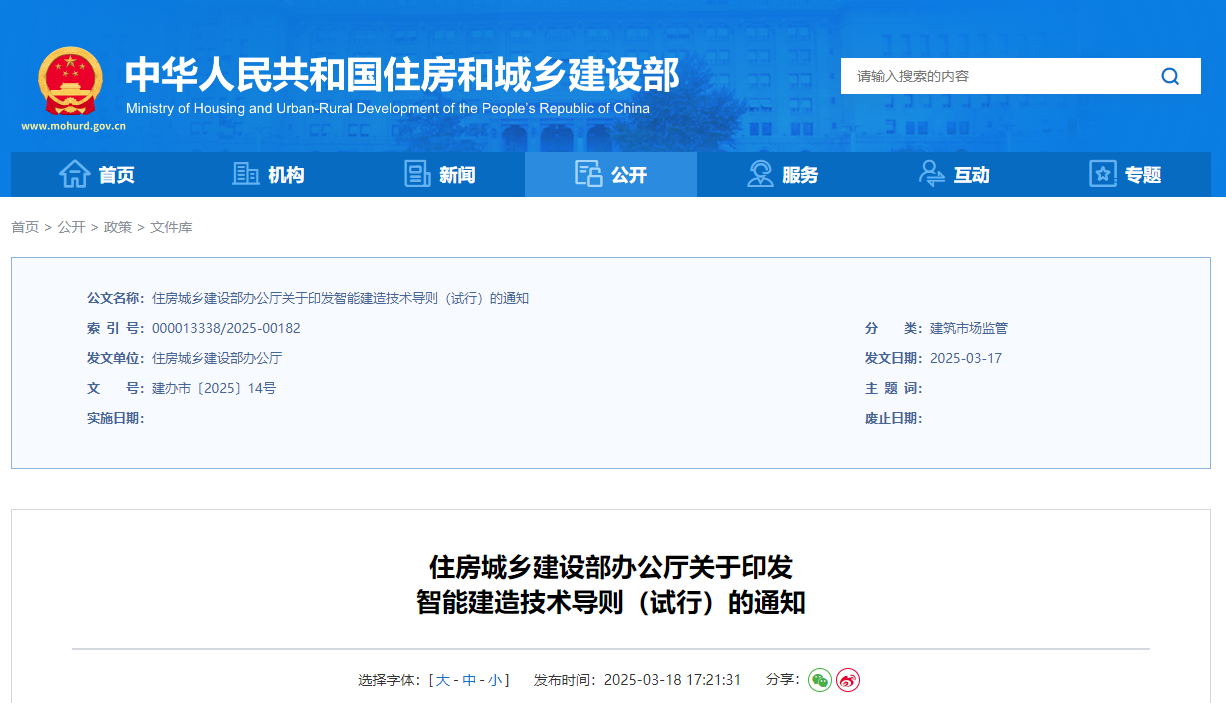This screenshot has height=703, width=1226.
Task: Select the building icon for 机构
Action: 245,173
